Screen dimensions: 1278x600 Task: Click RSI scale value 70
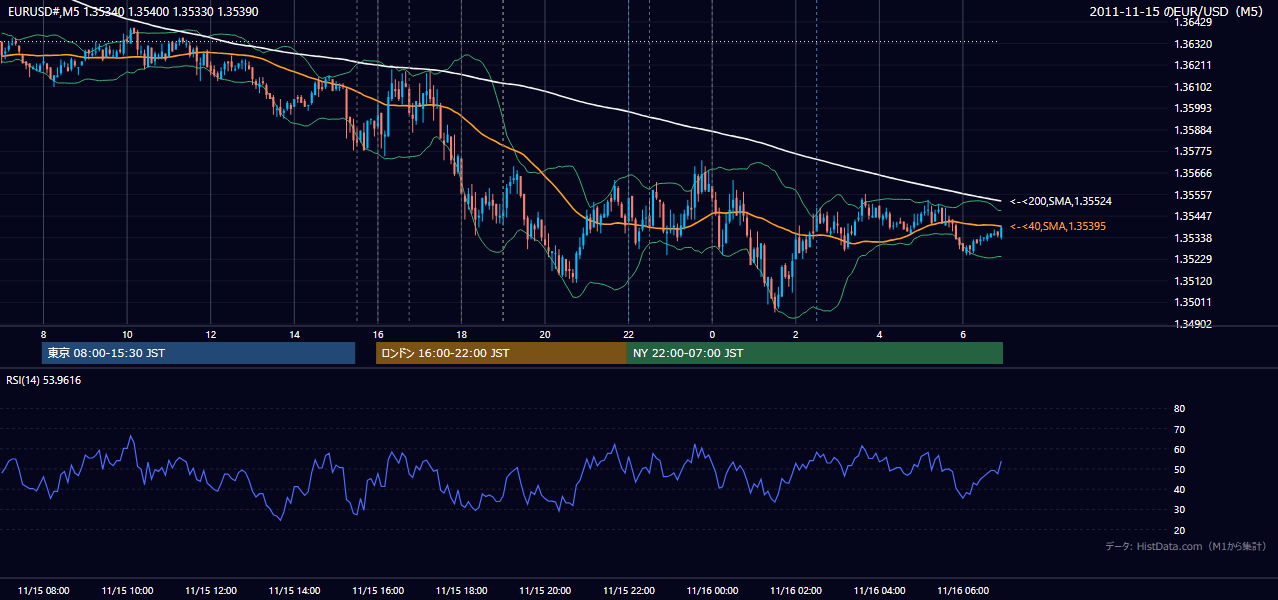1179,429
